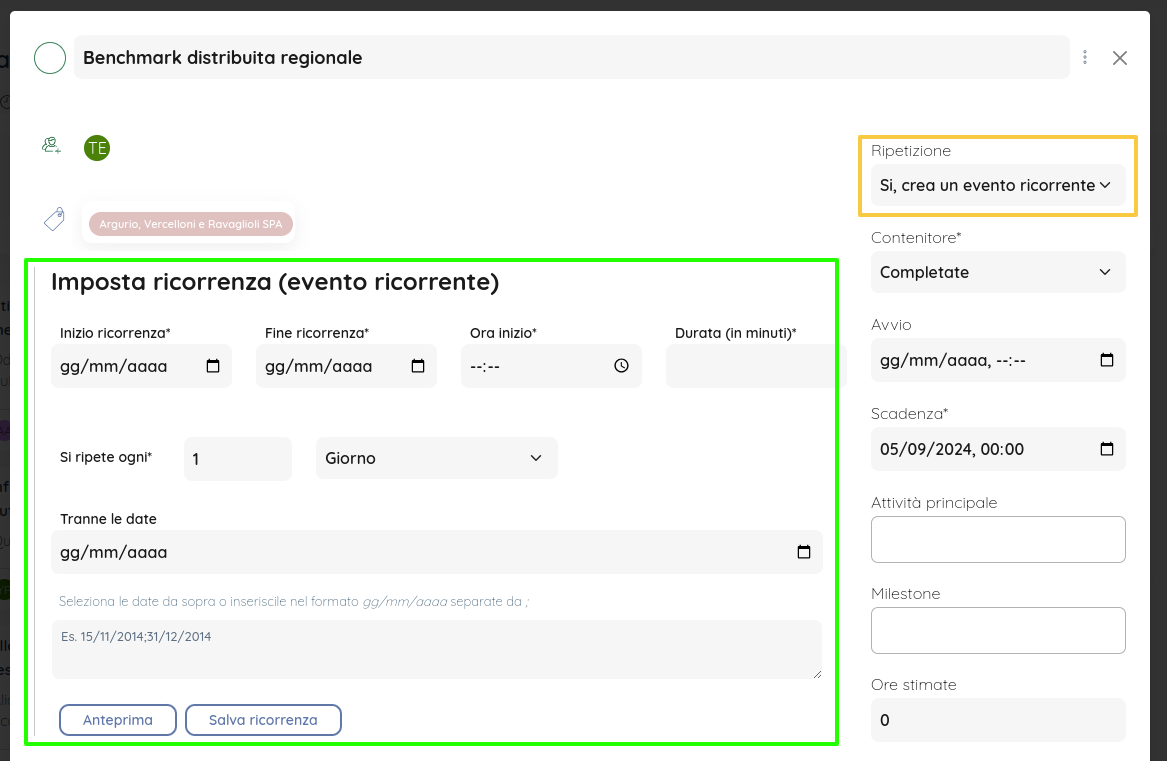Click the Attività principale input field

point(997,540)
